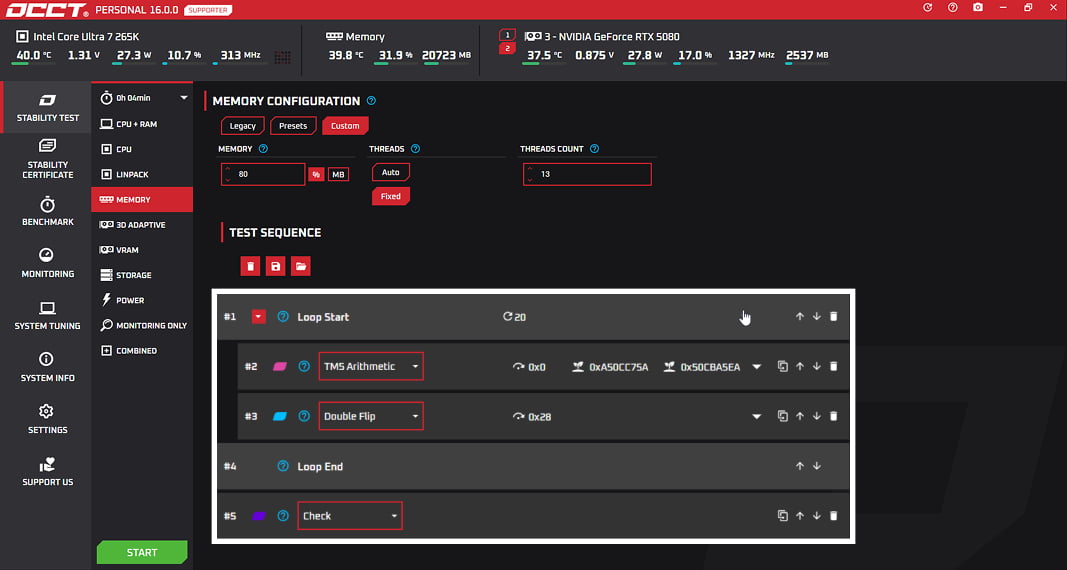Take a screenshot with the camera icon
This screenshot has height=570, width=1067.
coord(978,8)
